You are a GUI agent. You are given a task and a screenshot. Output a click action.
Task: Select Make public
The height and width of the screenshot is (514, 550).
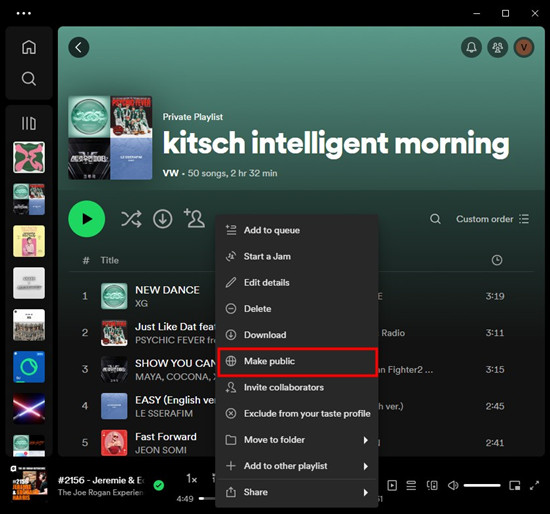click(x=297, y=361)
